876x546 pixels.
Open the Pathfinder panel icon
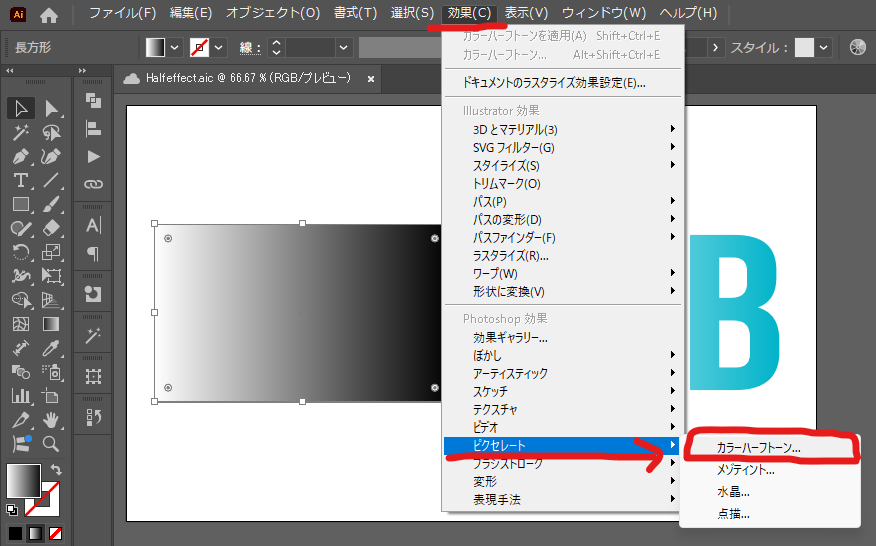pyautogui.click(x=93, y=101)
